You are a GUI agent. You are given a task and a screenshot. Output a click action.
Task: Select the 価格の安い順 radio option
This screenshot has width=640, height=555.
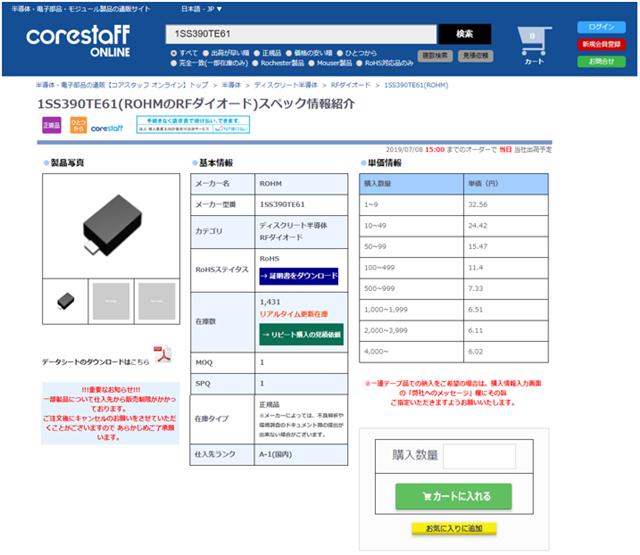[x=289, y=53]
